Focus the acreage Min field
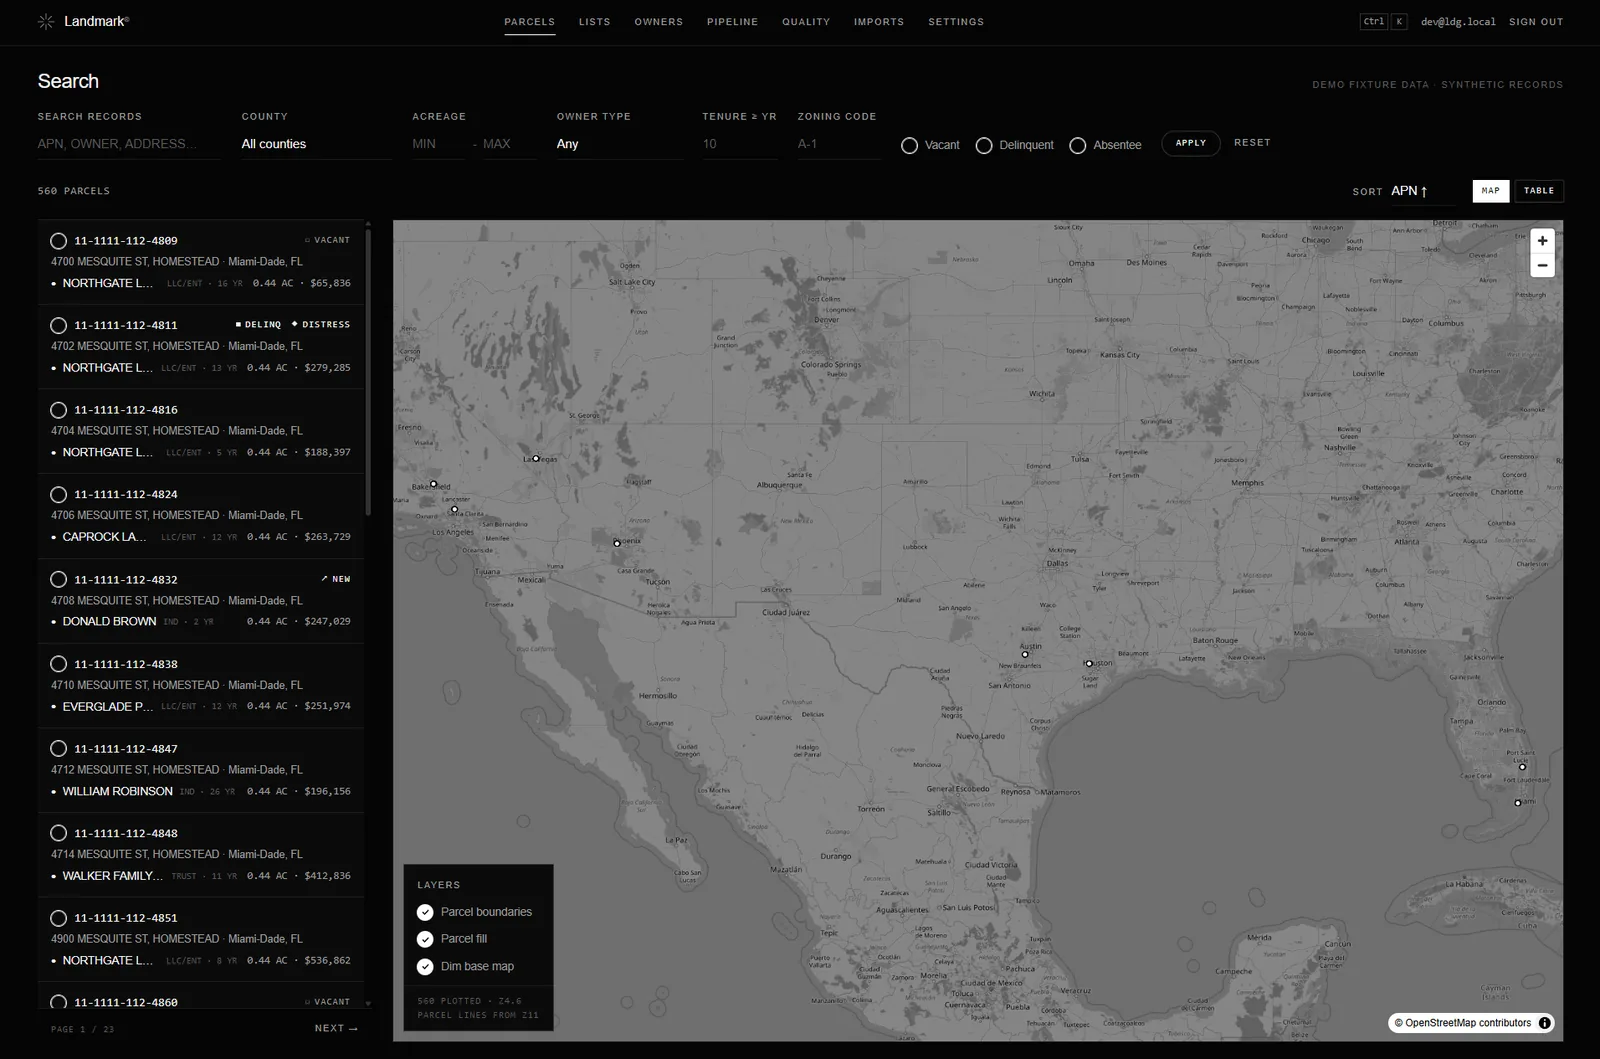The height and width of the screenshot is (1059, 1600). [438, 144]
